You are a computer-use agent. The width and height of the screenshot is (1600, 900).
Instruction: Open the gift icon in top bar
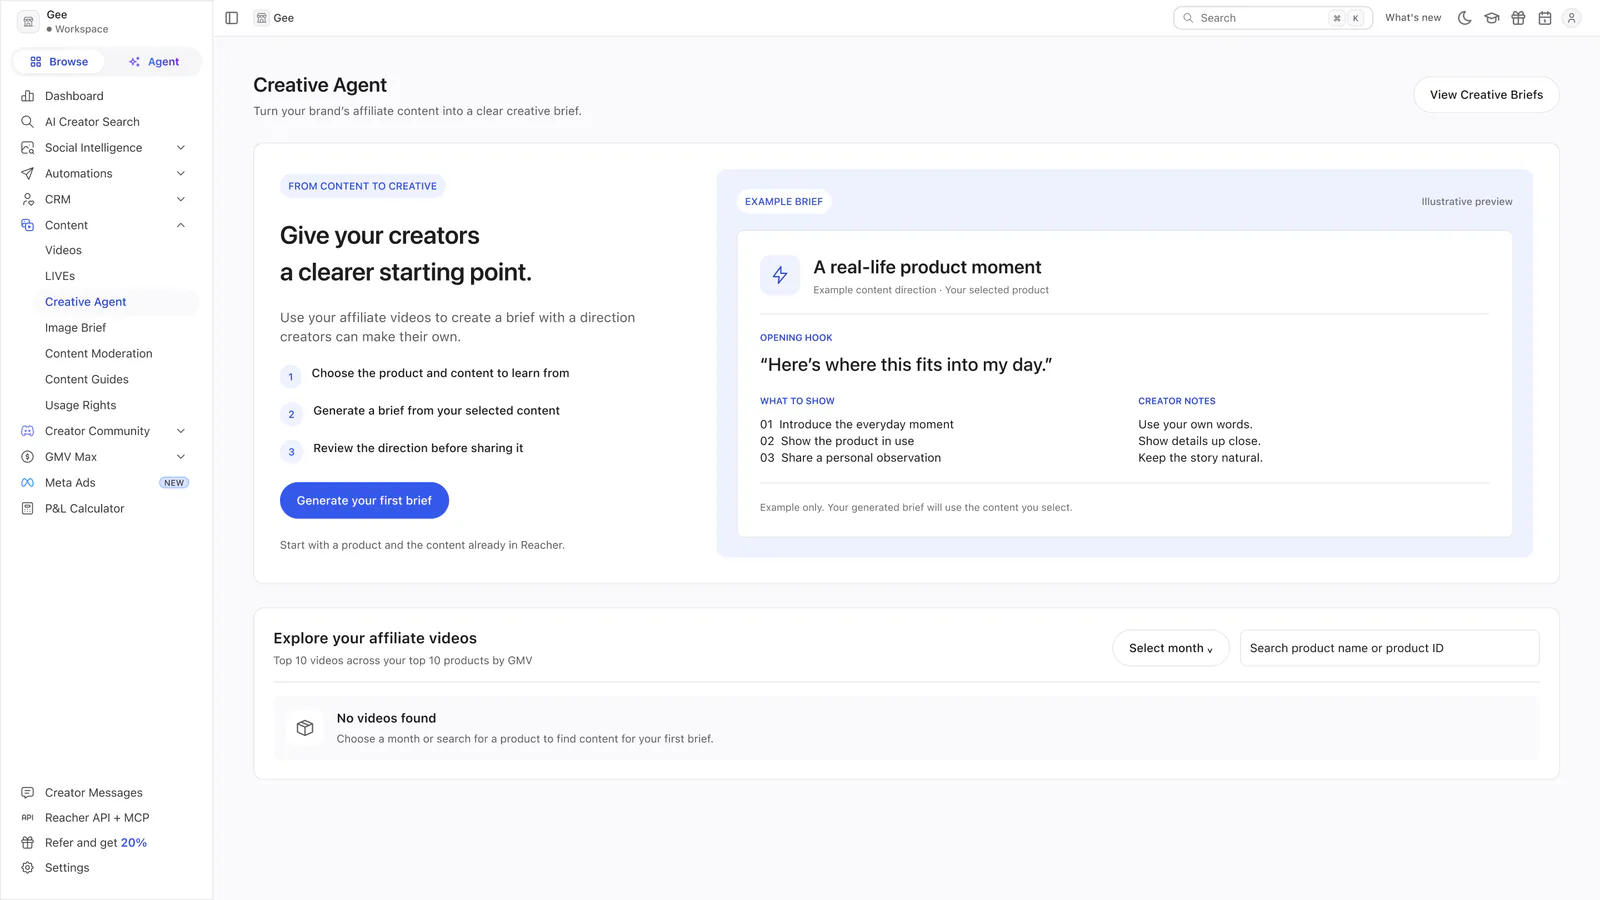(1518, 18)
